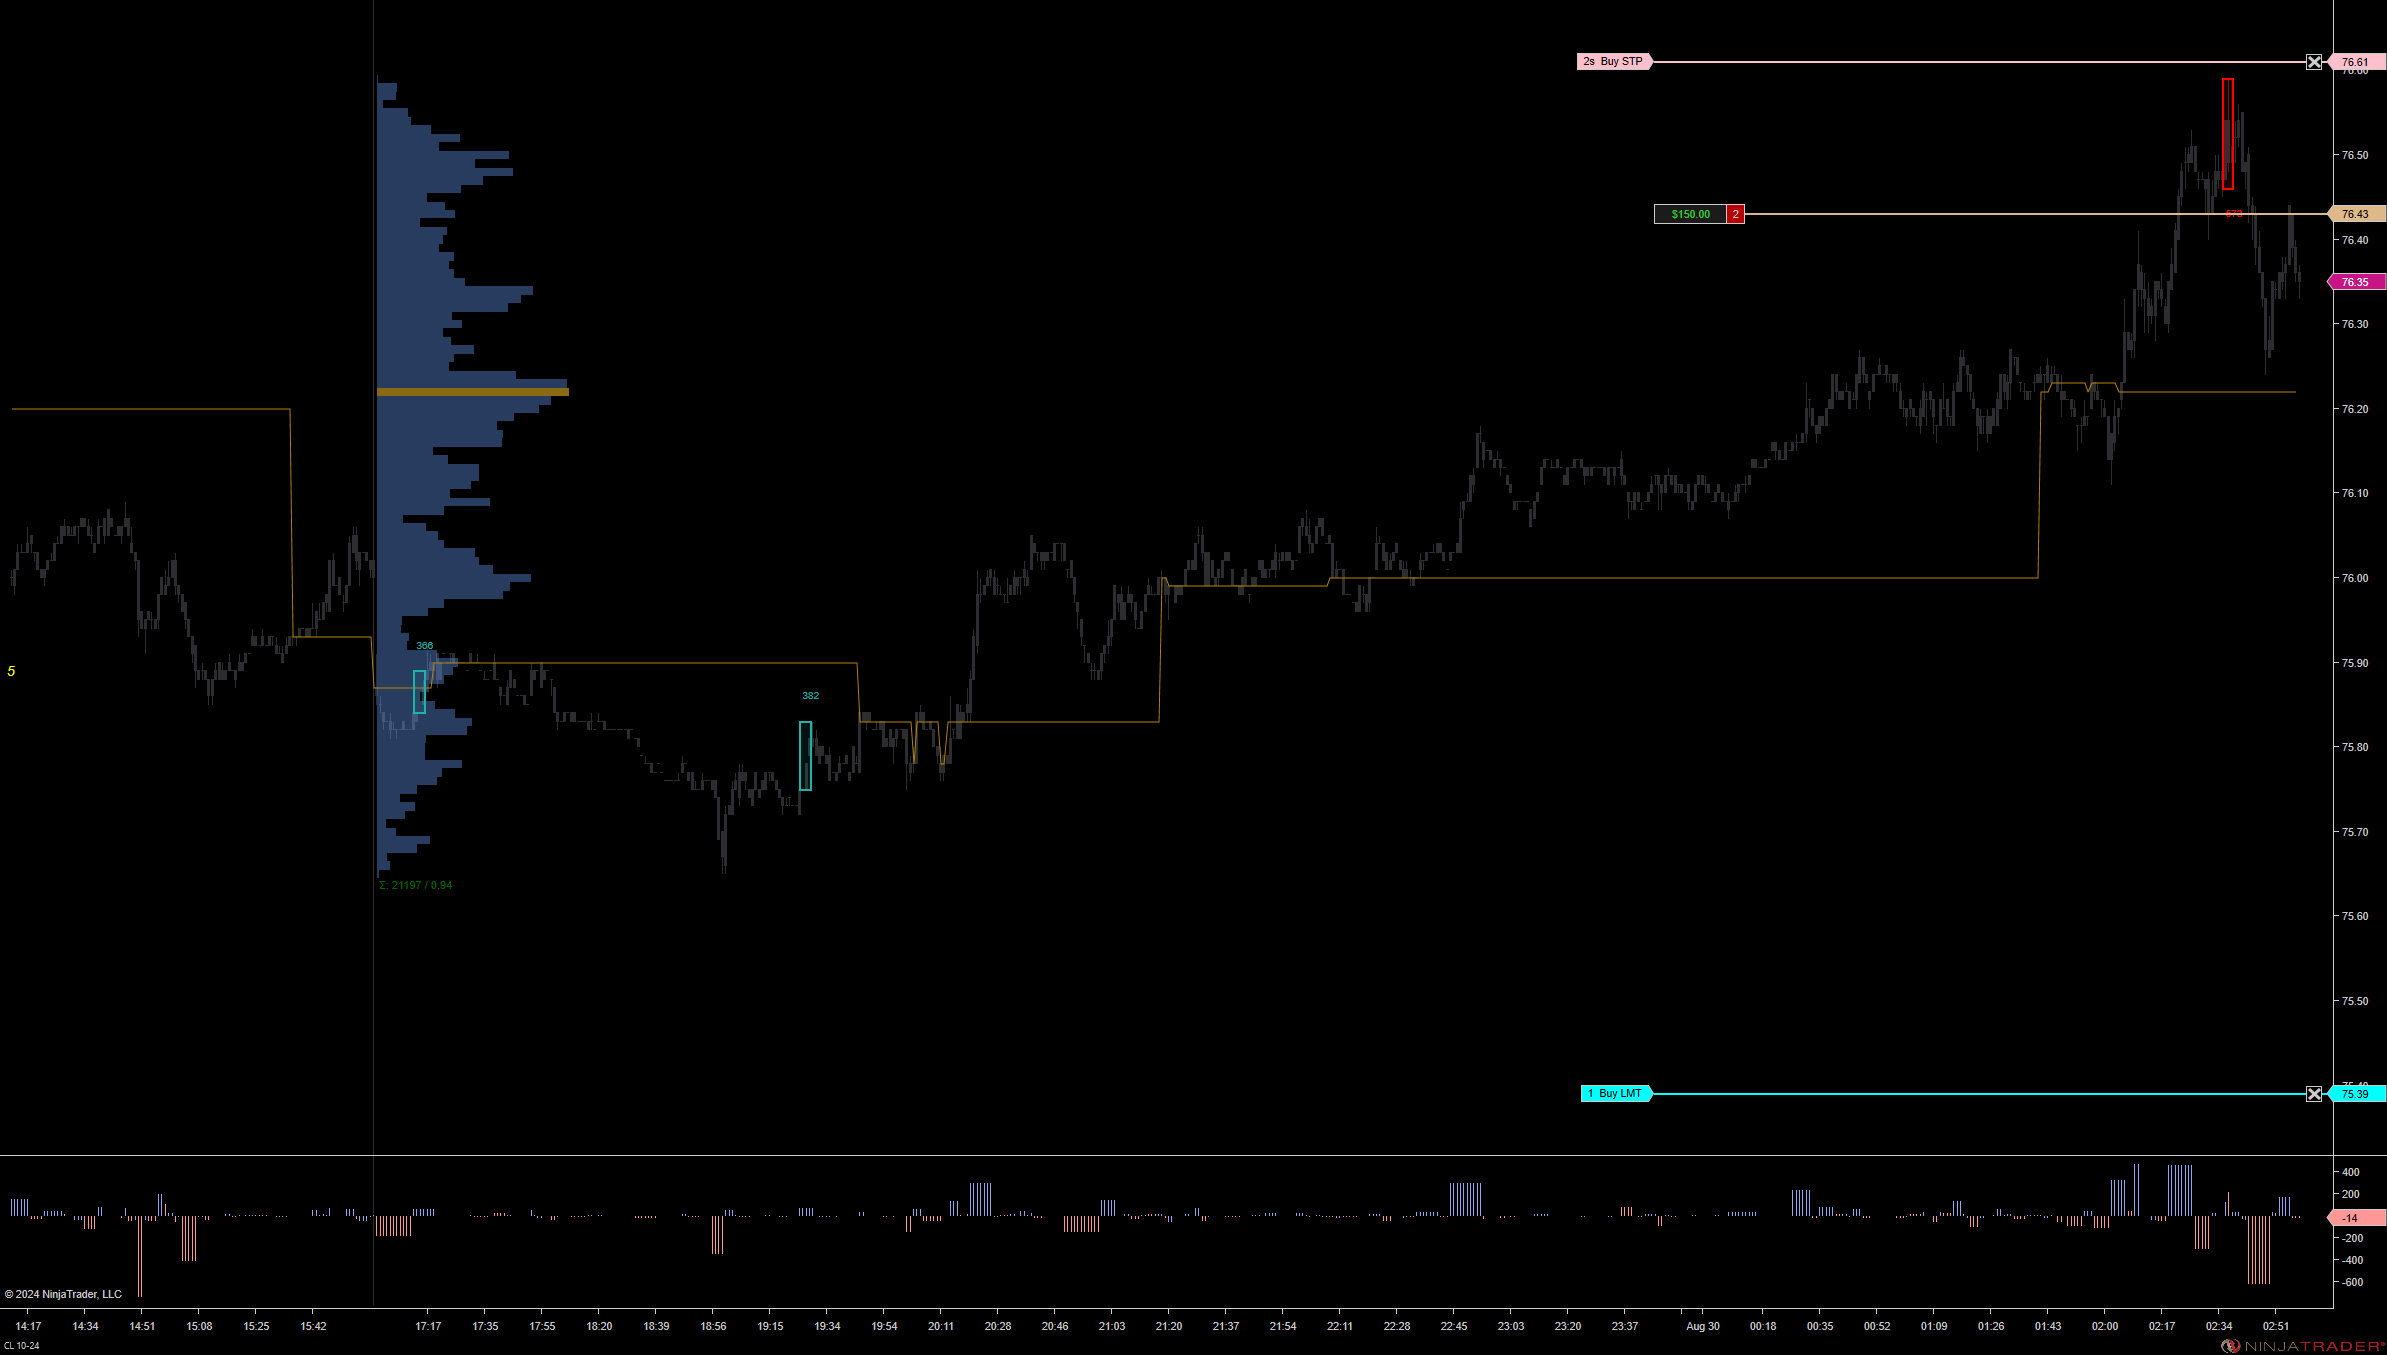Viewport: 2387px width, 1355px height.
Task: Click the 1 Buy LMT order flag
Action: [x=1616, y=1094]
